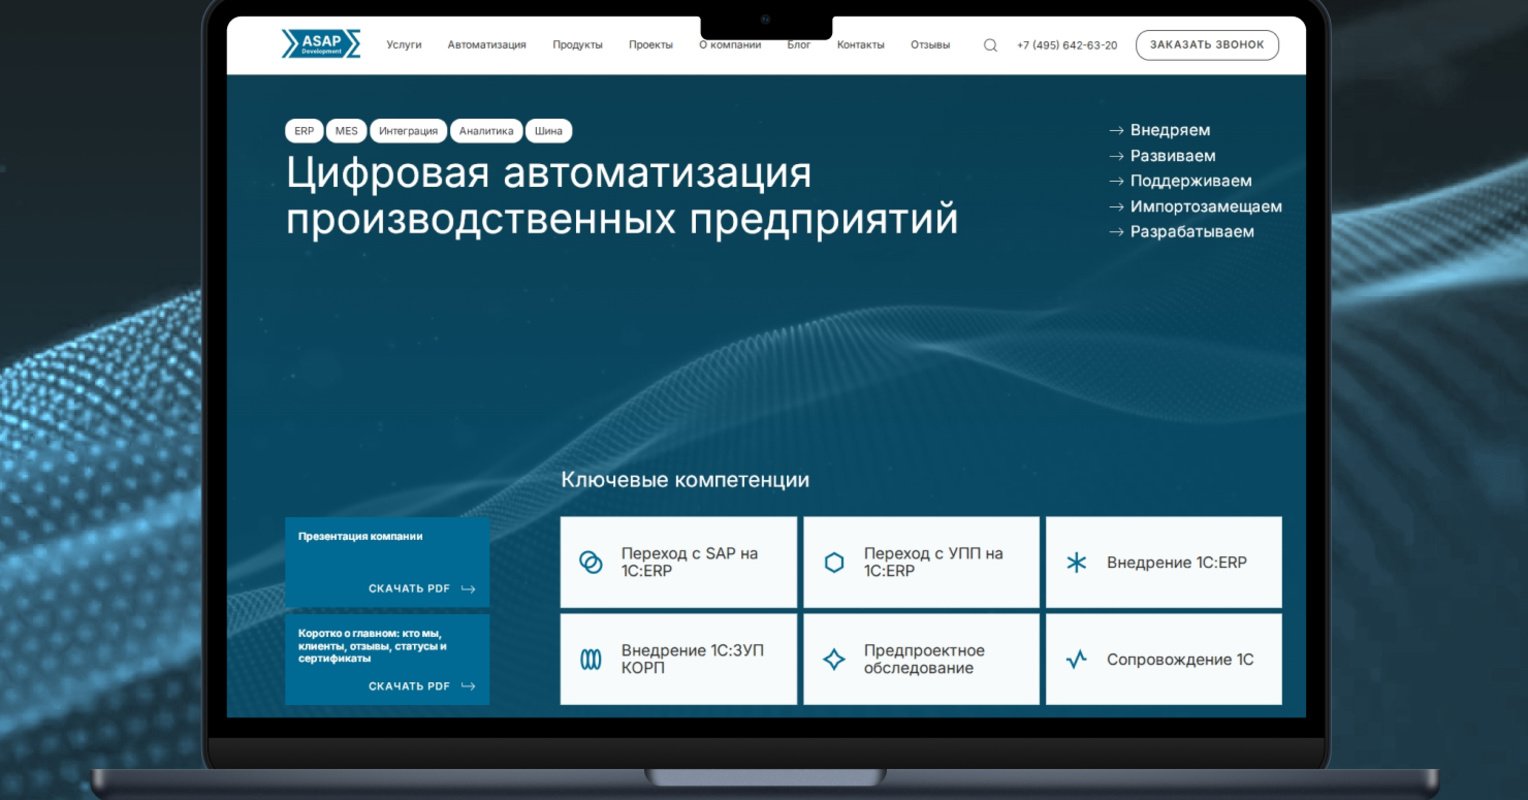Click the Презентация компании title text
Screen dimensions: 1528x800
click(360, 537)
